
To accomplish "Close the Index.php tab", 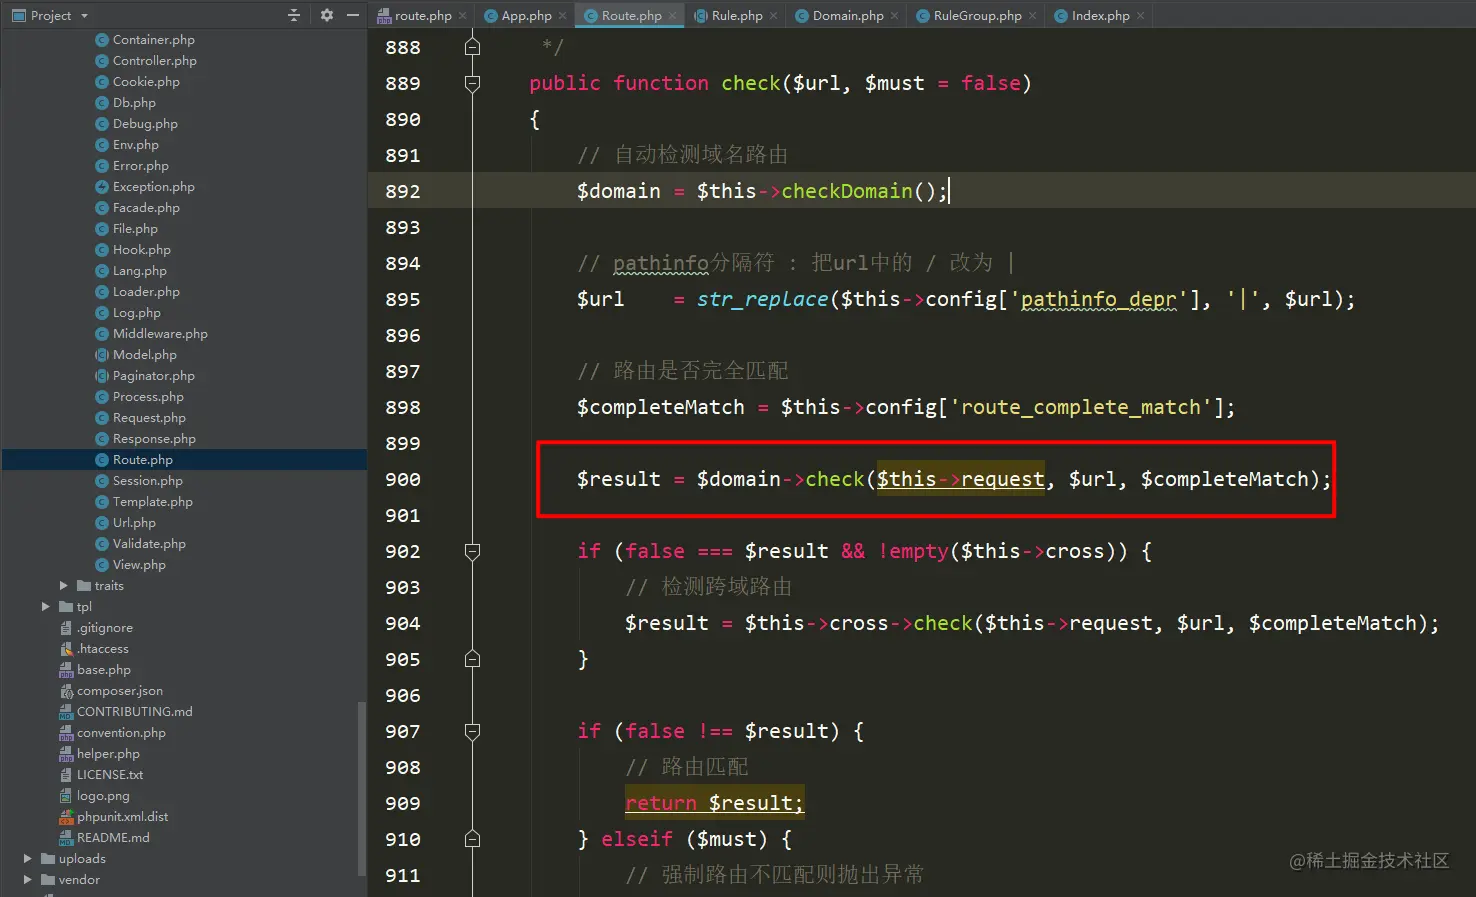I will 1141,15.
